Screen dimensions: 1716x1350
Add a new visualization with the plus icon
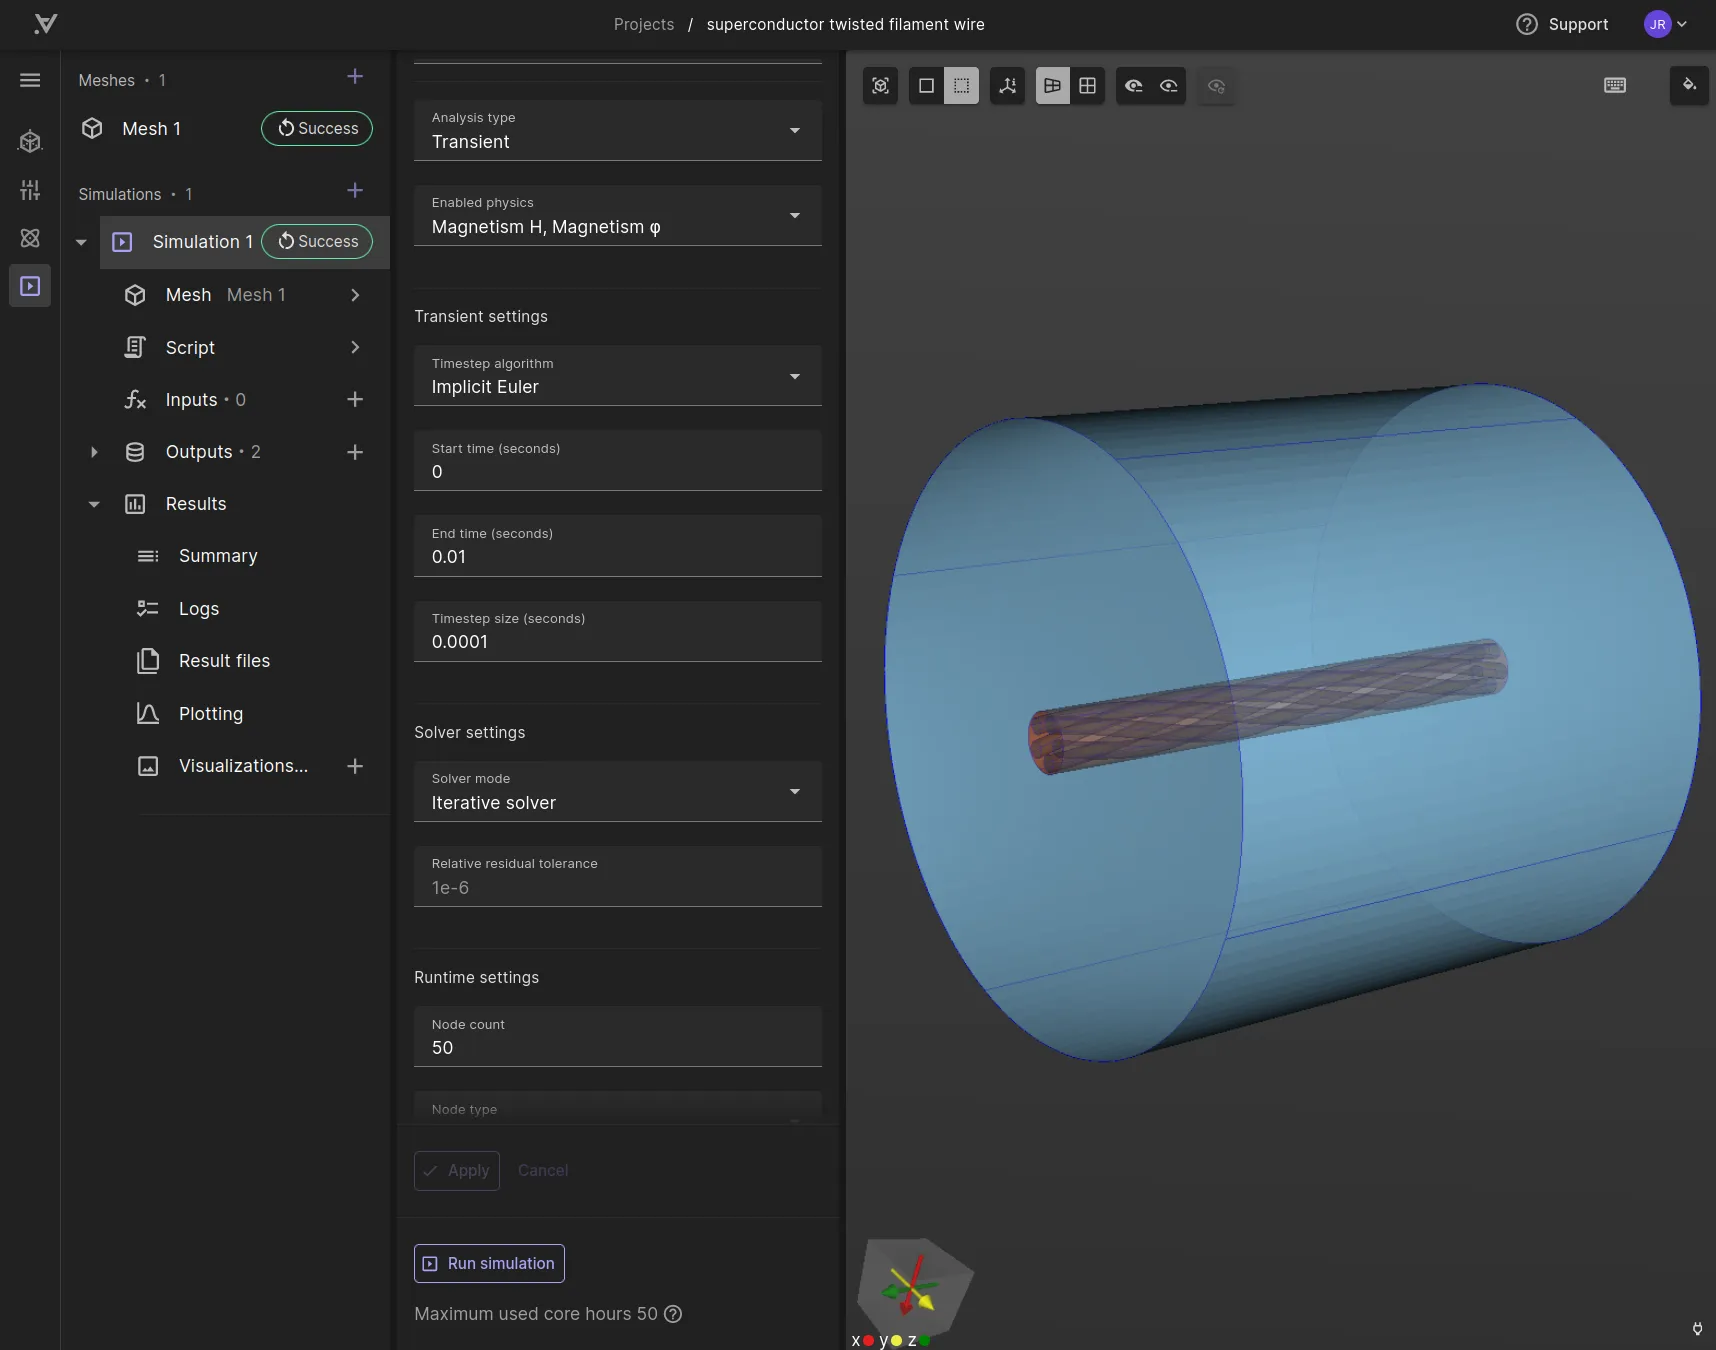[355, 766]
